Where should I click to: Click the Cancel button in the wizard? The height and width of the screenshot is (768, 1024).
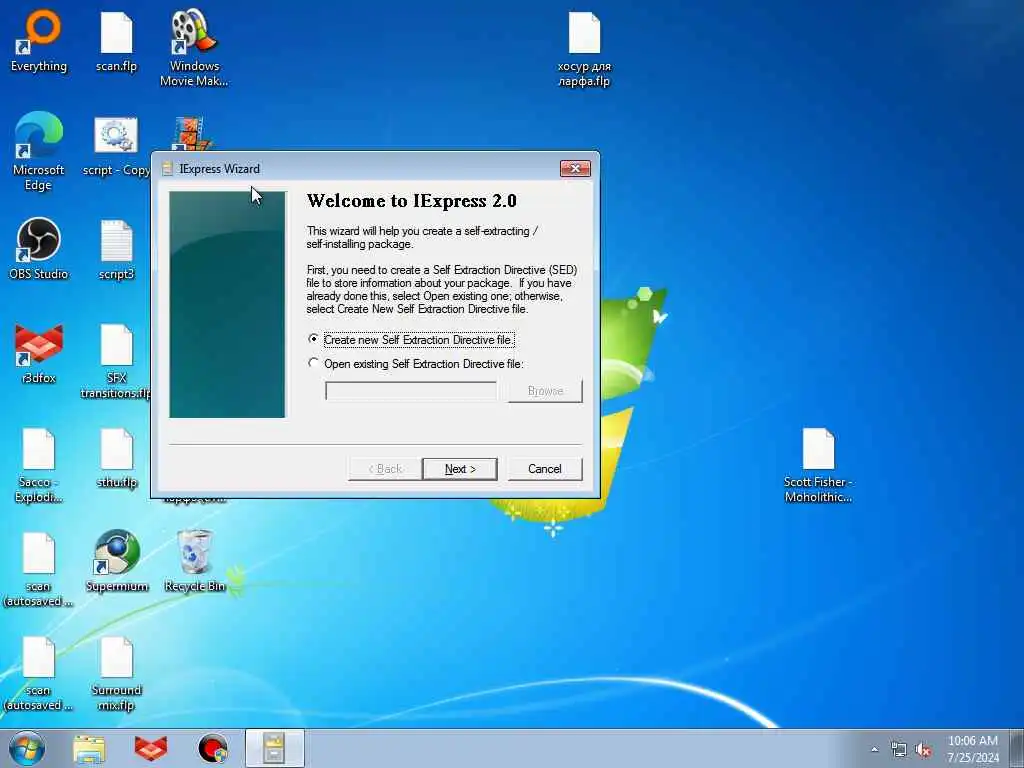(x=545, y=469)
